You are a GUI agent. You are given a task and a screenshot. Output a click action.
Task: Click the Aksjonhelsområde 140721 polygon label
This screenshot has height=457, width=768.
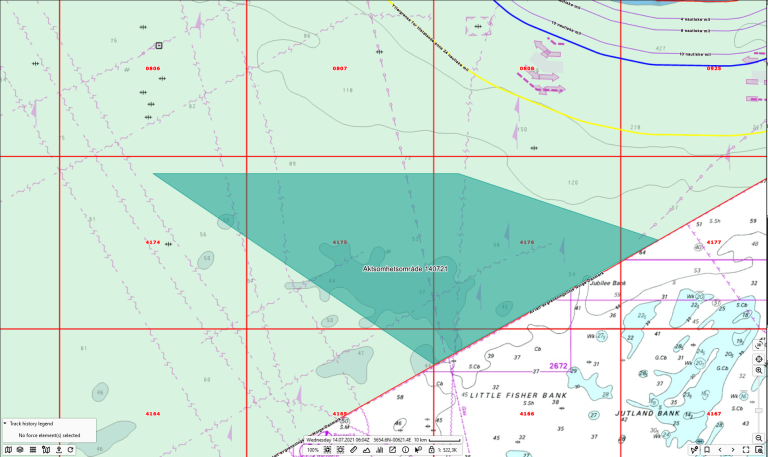[x=404, y=269]
